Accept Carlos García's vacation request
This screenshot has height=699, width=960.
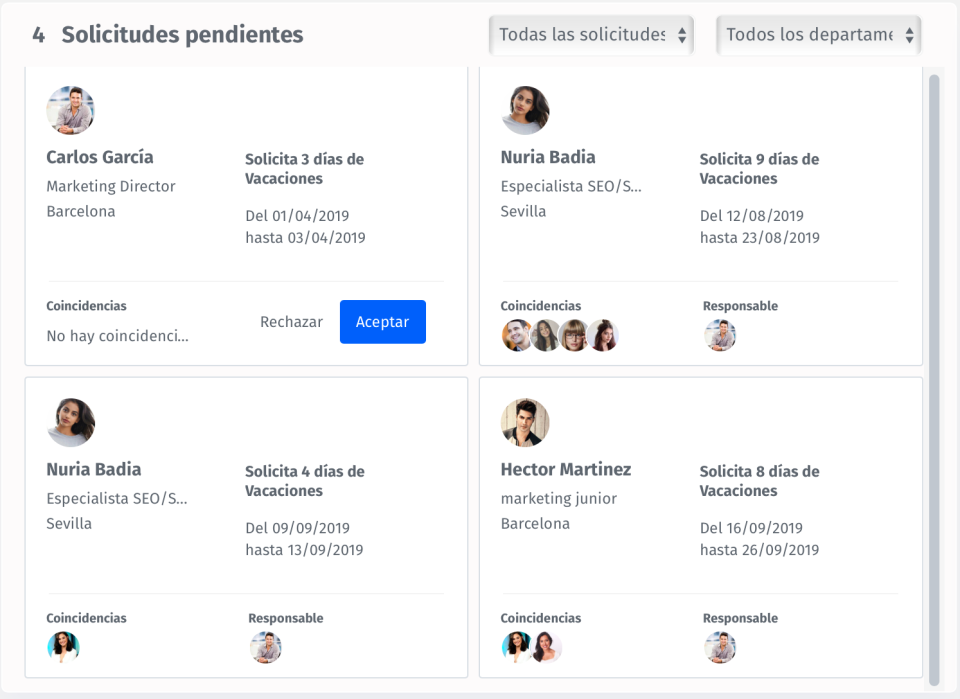383,322
